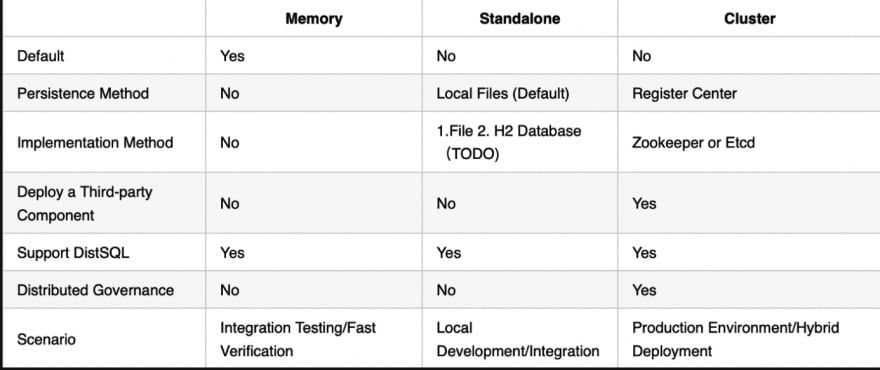
Task: Click the Zookeeper or Etcd cell
Action: pyautogui.click(x=693, y=142)
